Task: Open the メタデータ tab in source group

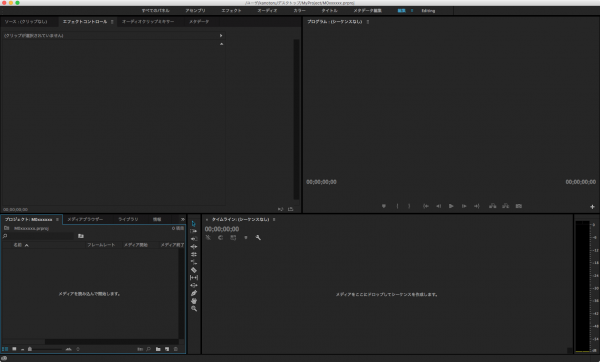Action: 199,22
